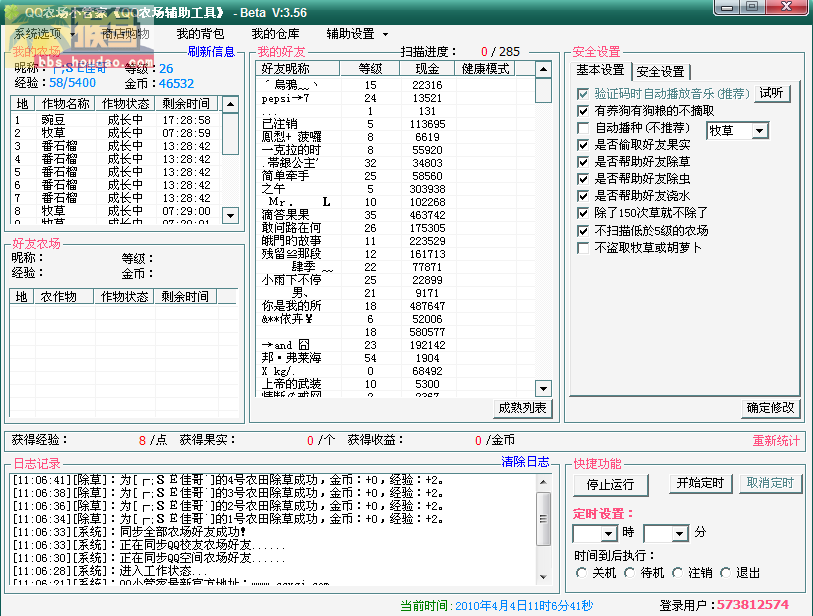Click the 作物名称 column header
The image size is (813, 616).
(65, 104)
